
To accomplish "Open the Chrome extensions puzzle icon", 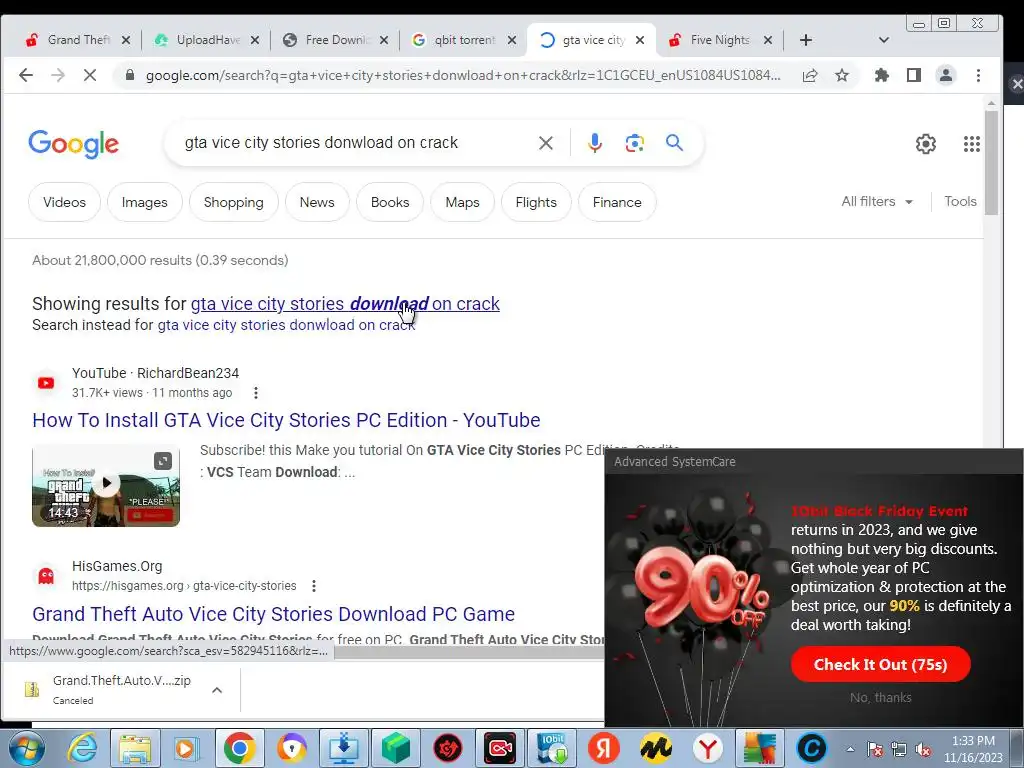I will (x=882, y=75).
